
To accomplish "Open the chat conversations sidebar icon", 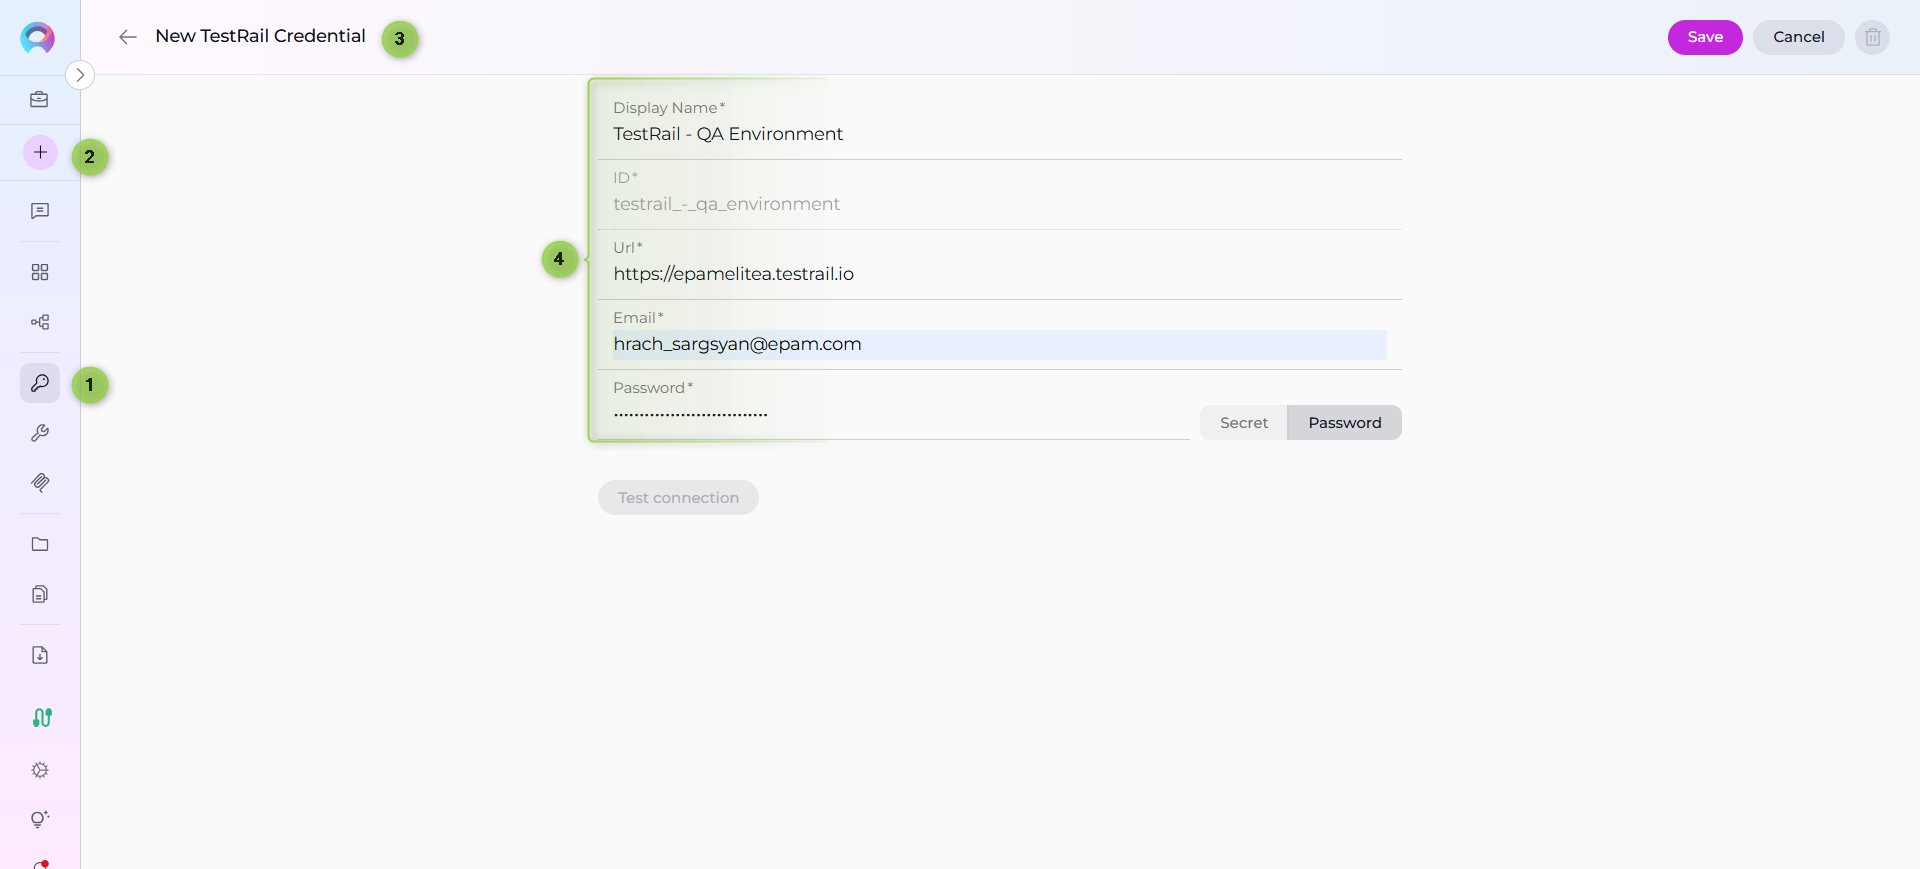I will tap(40, 211).
